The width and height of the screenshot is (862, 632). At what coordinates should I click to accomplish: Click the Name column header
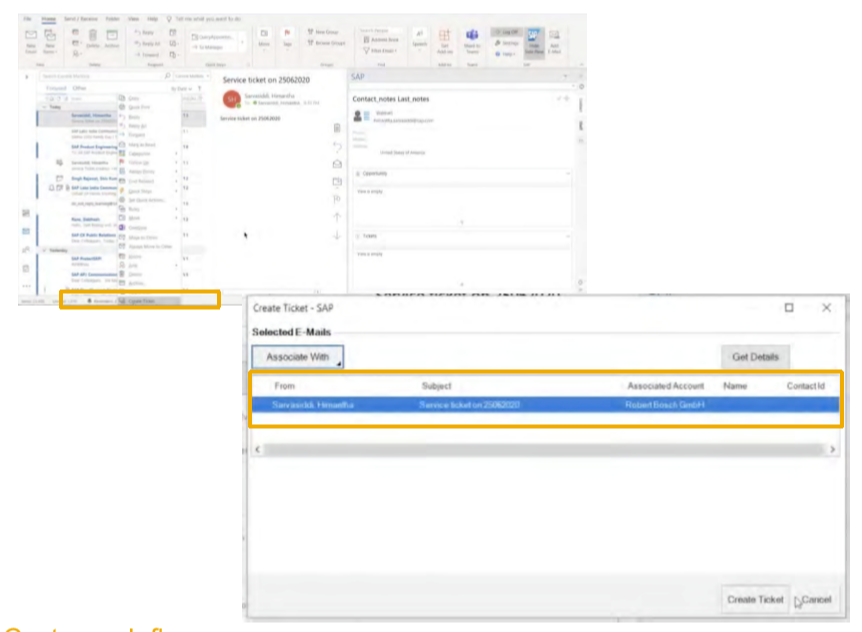735,386
